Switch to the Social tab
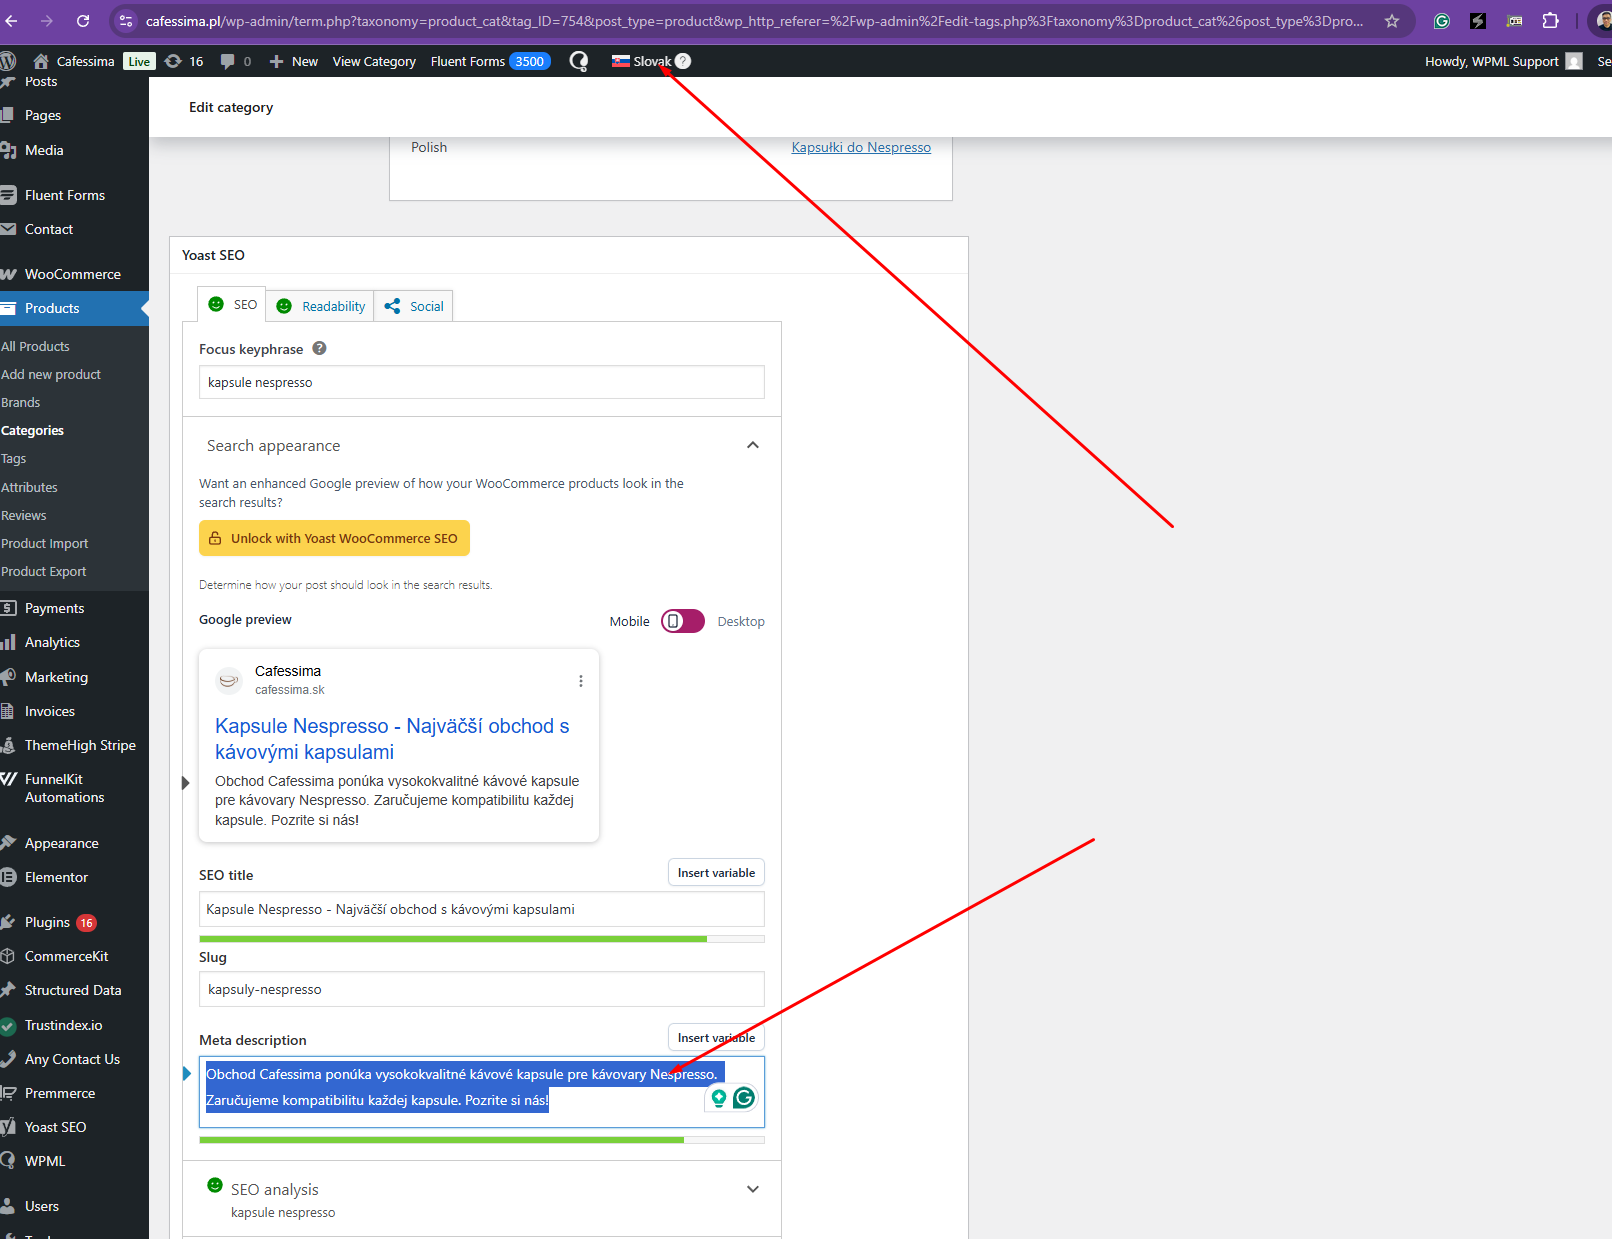The width and height of the screenshot is (1612, 1239). (414, 306)
